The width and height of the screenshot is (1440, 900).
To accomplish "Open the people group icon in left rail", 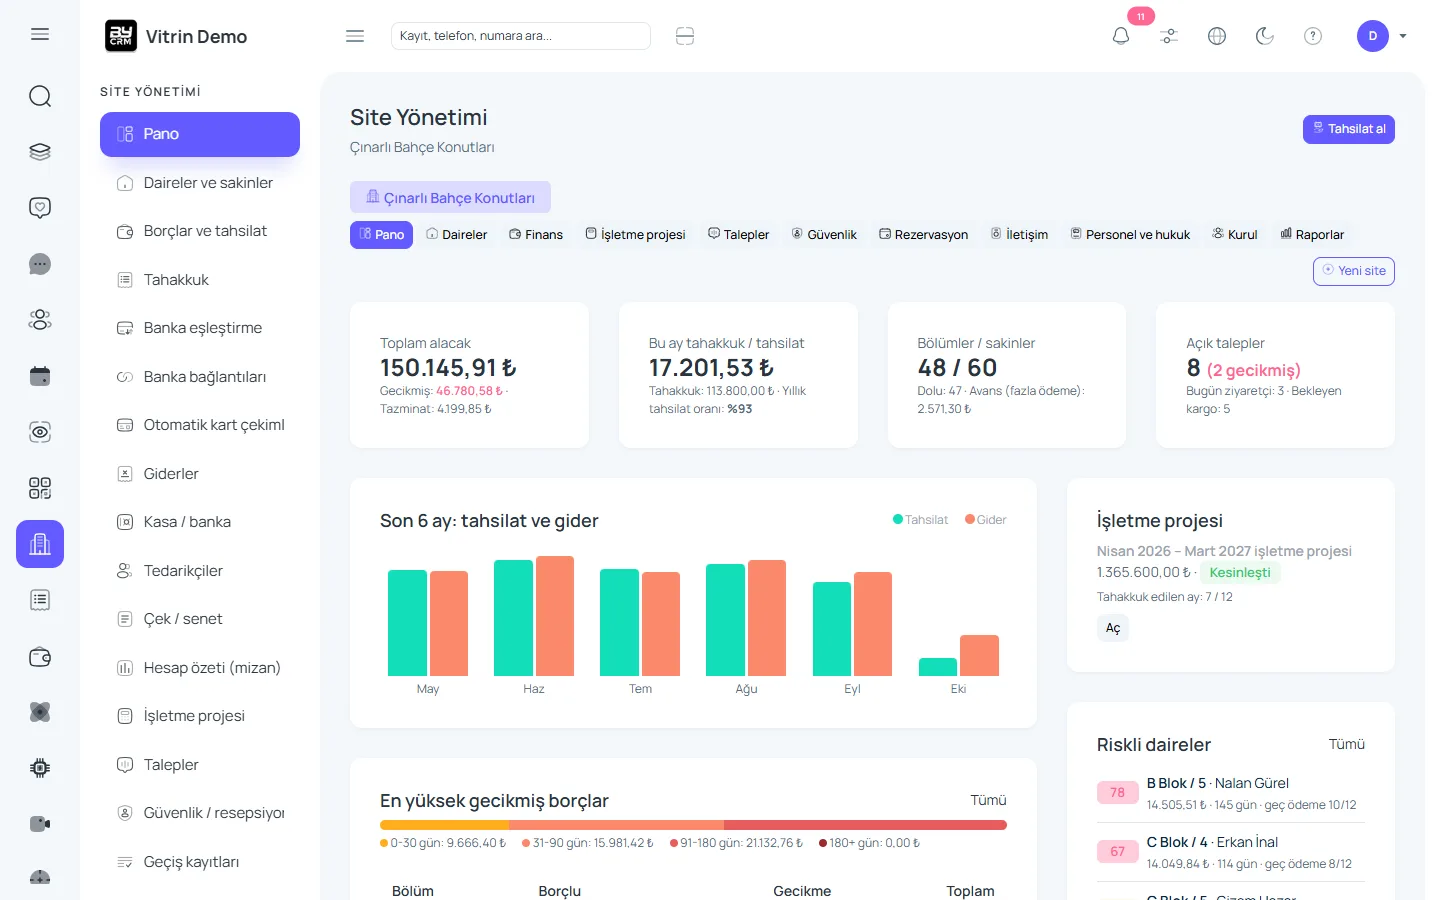I will (40, 320).
